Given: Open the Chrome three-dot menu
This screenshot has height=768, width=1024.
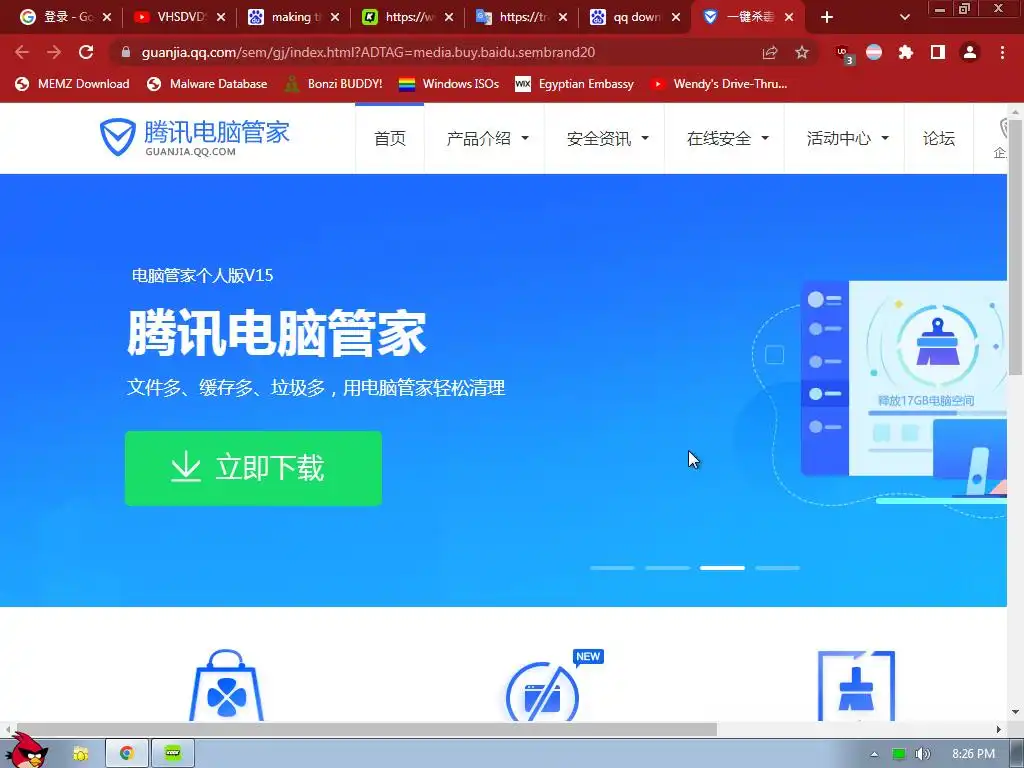Looking at the screenshot, I should click(x=1002, y=52).
